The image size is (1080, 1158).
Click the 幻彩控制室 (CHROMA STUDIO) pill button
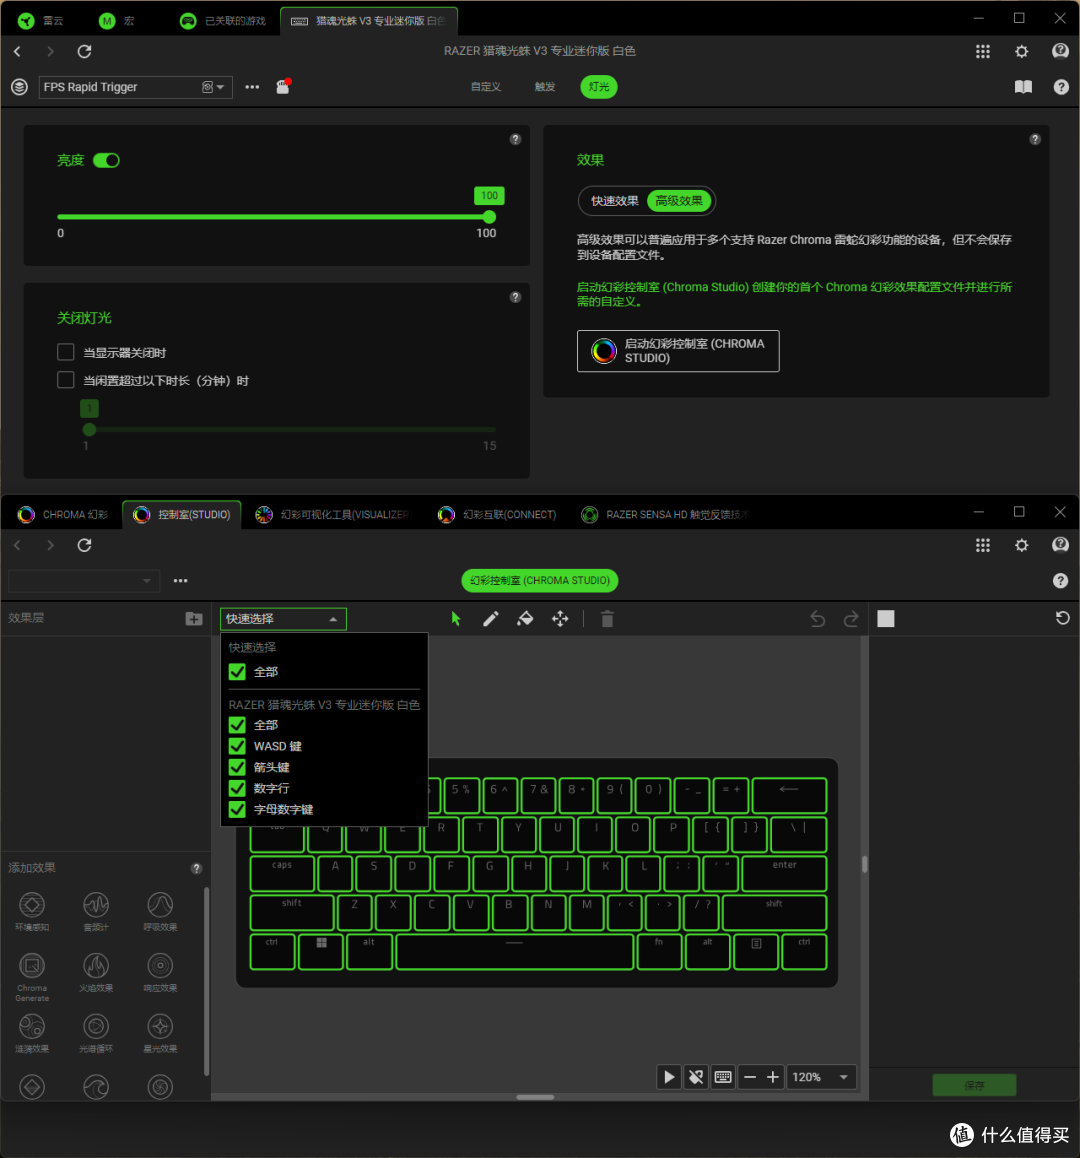tap(540, 580)
